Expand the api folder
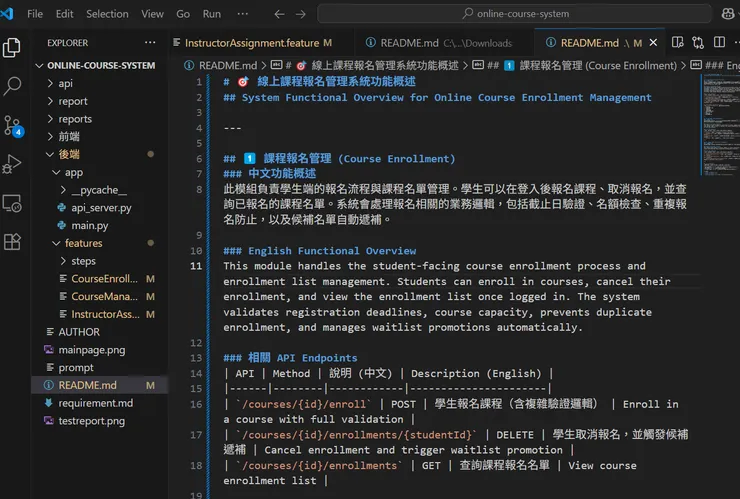 click(65, 84)
